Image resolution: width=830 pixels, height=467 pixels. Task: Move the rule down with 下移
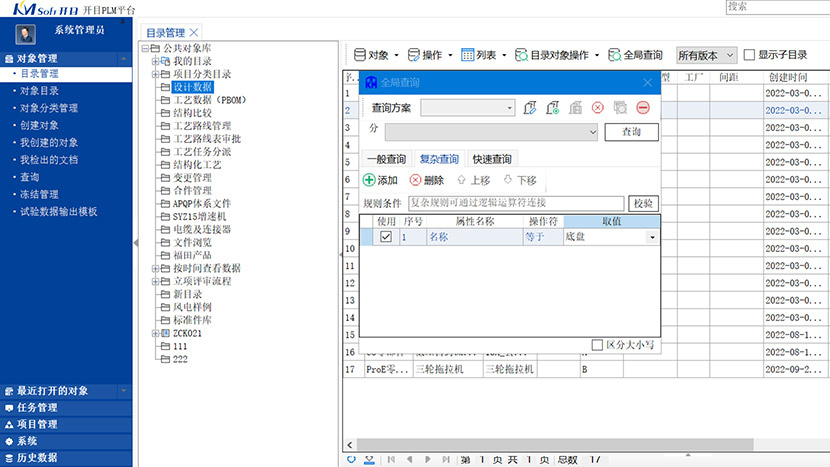pos(520,180)
